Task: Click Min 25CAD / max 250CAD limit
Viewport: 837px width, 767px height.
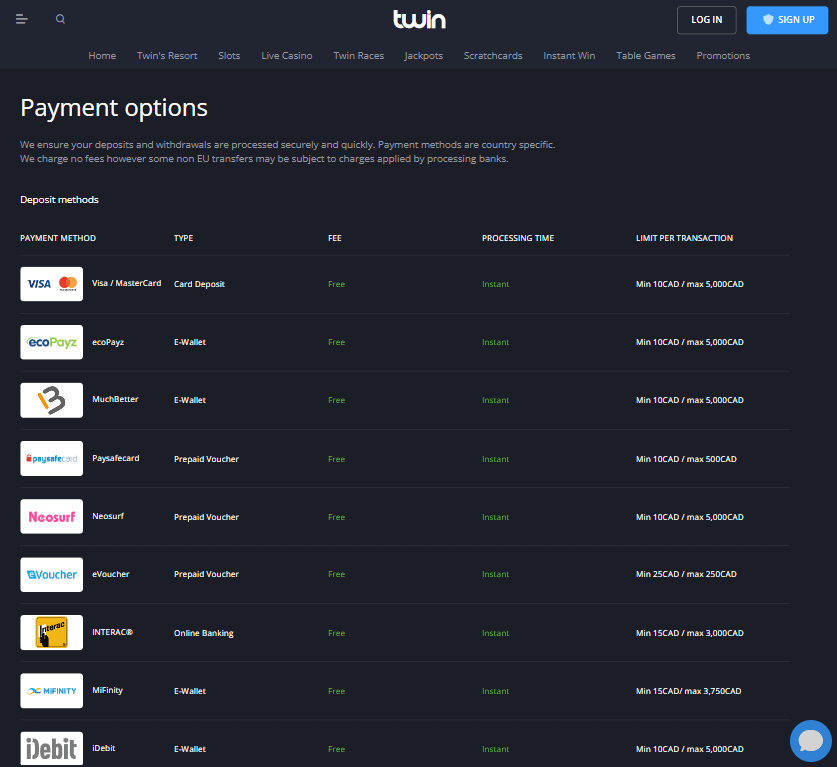Action: click(x=686, y=574)
